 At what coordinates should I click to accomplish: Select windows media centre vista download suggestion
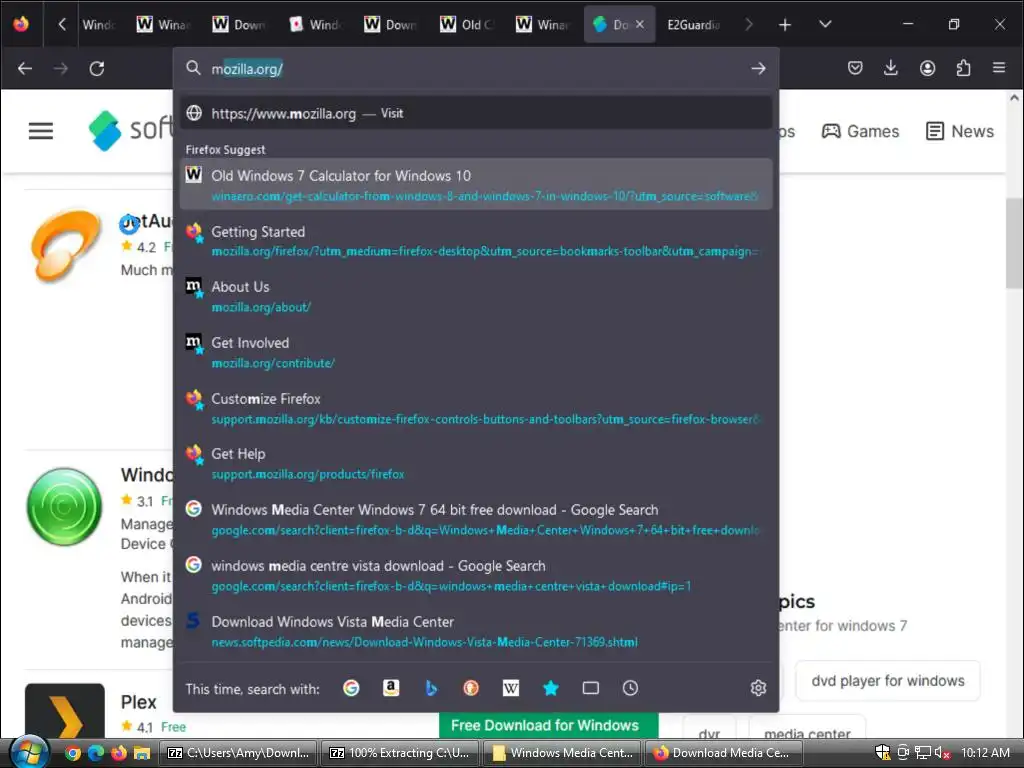(476, 575)
